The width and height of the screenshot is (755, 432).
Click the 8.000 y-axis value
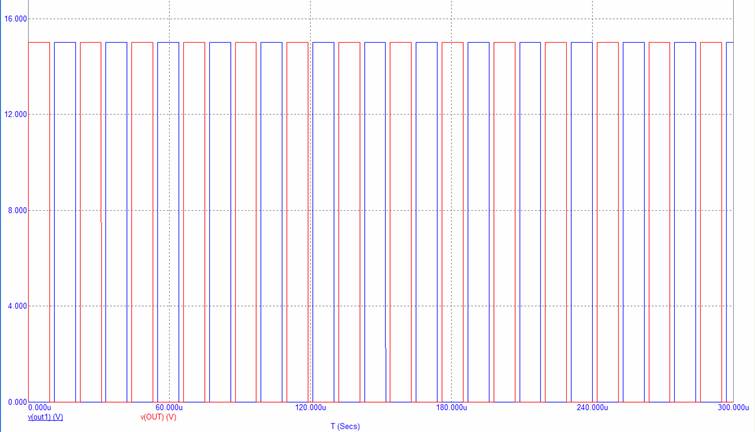18,210
